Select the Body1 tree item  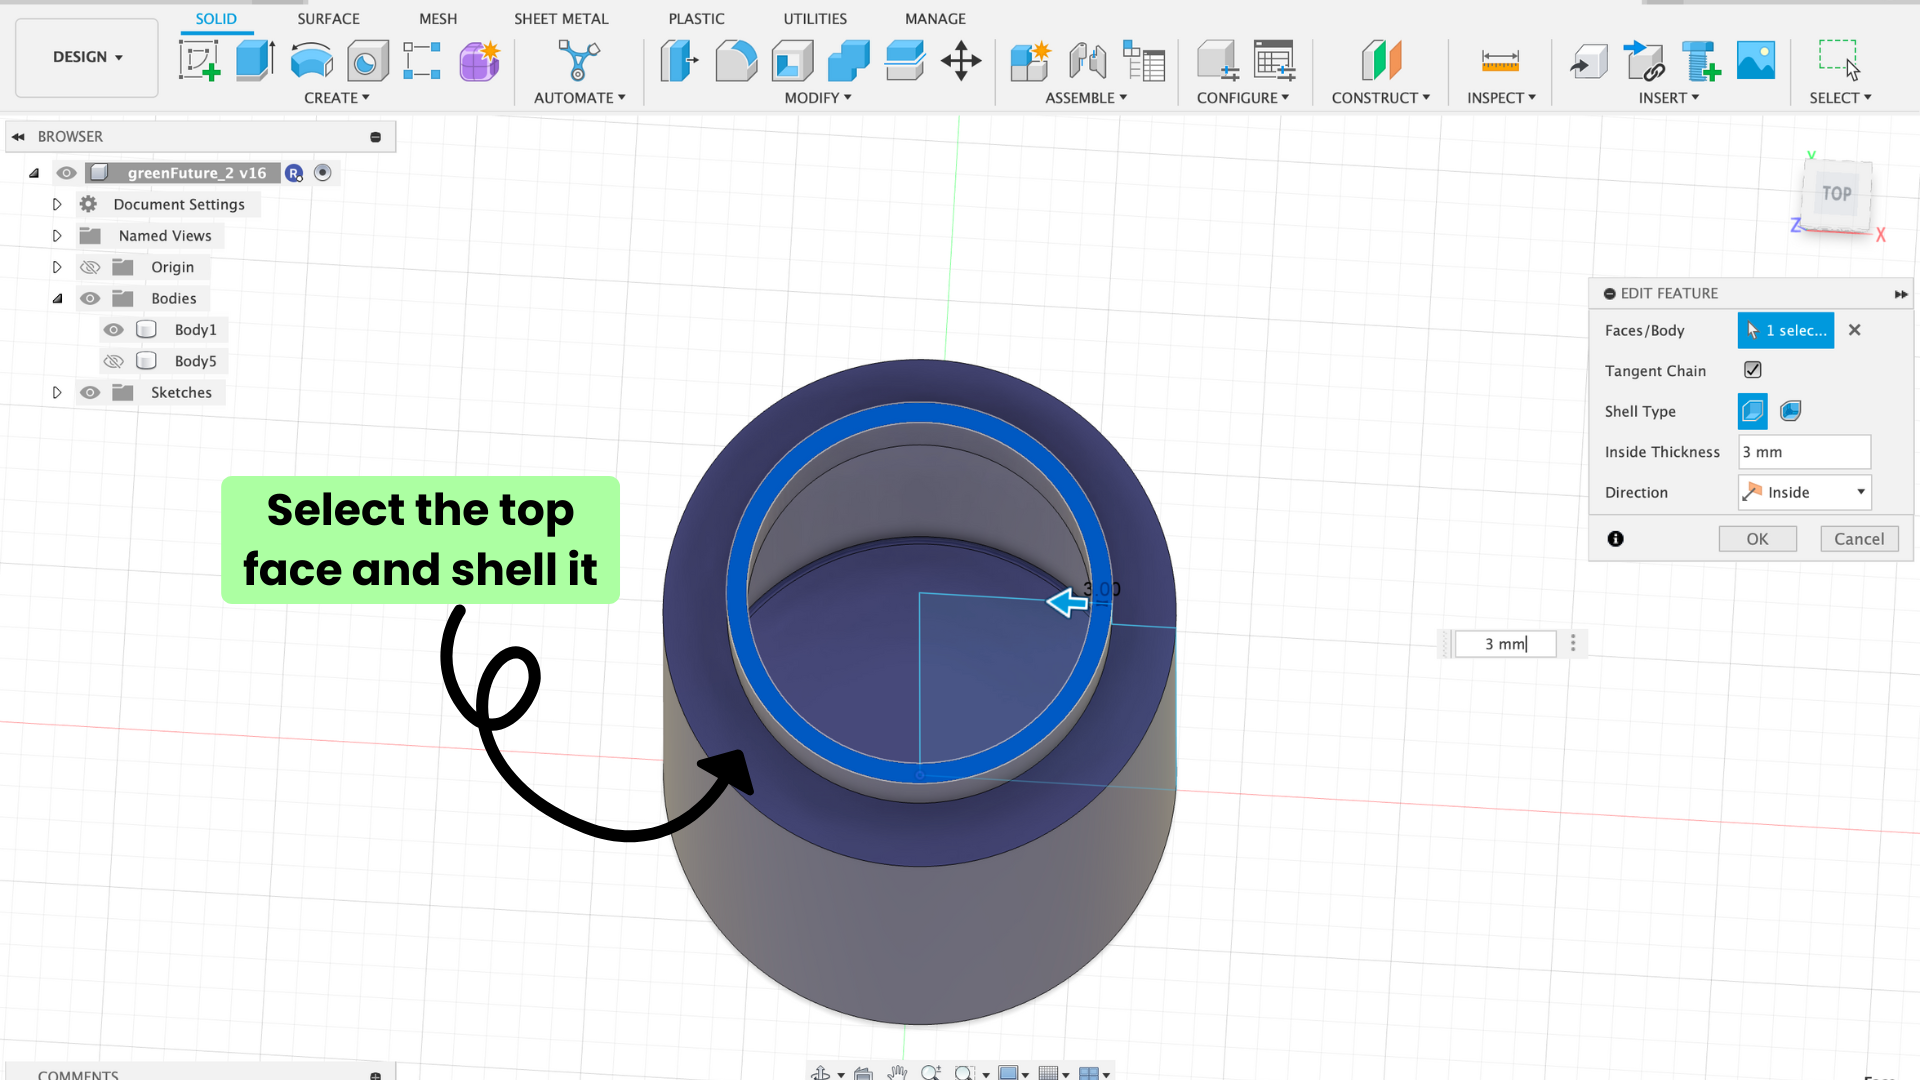[x=195, y=330]
